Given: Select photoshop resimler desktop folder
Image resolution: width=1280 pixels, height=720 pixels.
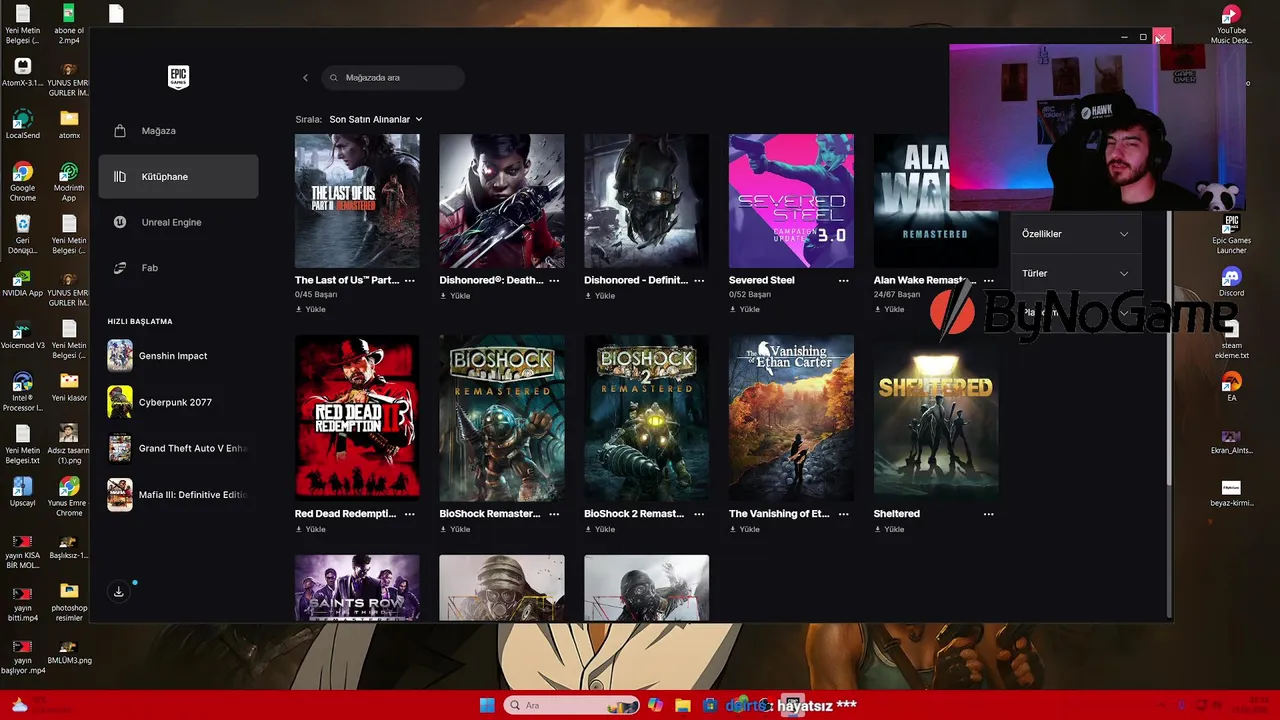Looking at the screenshot, I should pos(69,602).
